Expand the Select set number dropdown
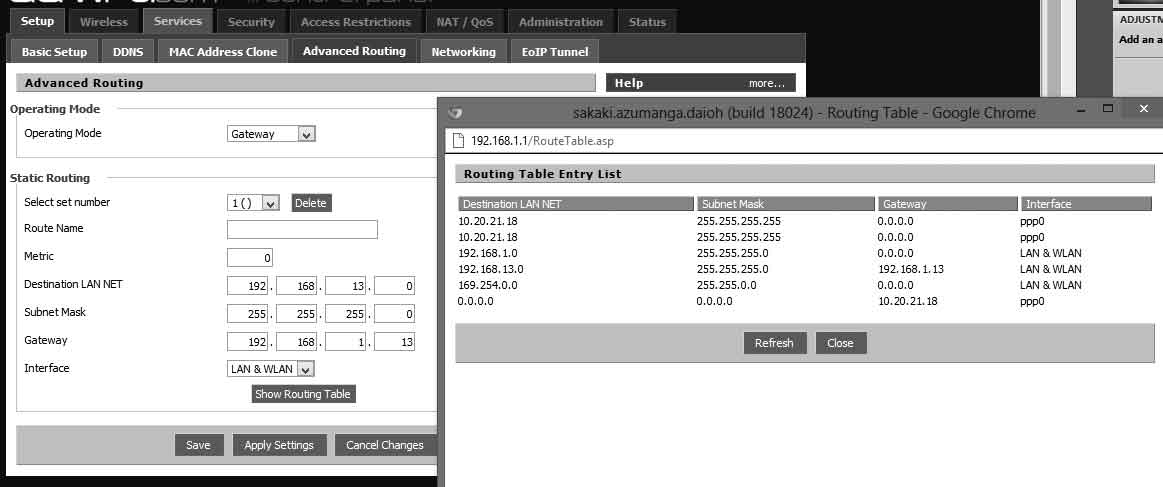This screenshot has width=1163, height=487. (253, 203)
